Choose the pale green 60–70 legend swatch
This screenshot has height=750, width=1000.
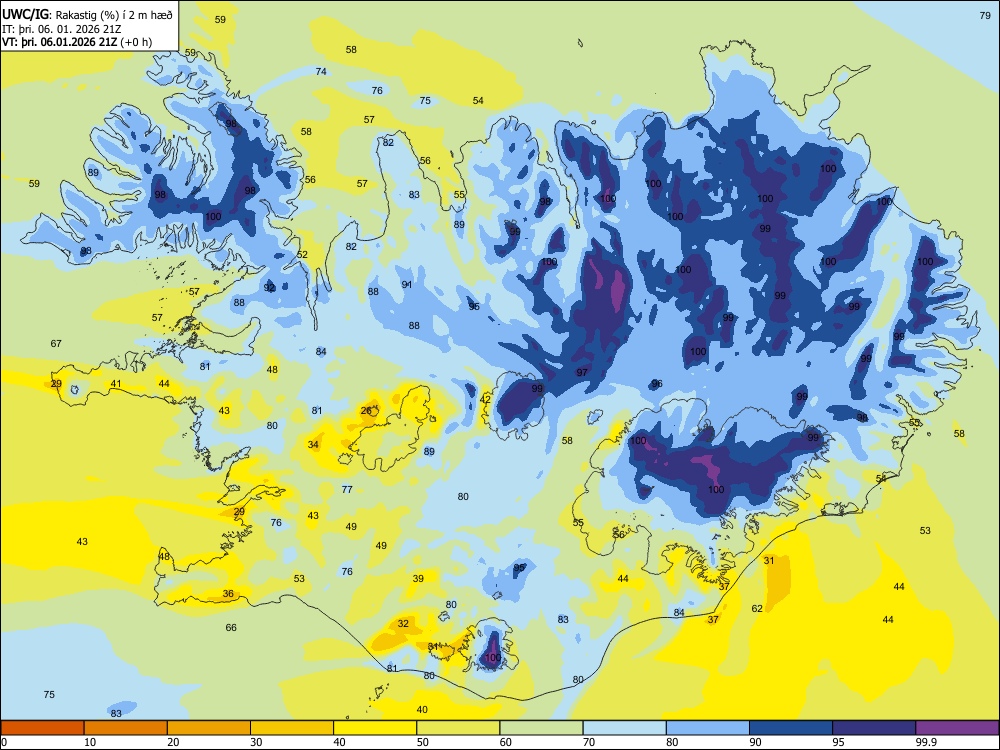[x=541, y=728]
